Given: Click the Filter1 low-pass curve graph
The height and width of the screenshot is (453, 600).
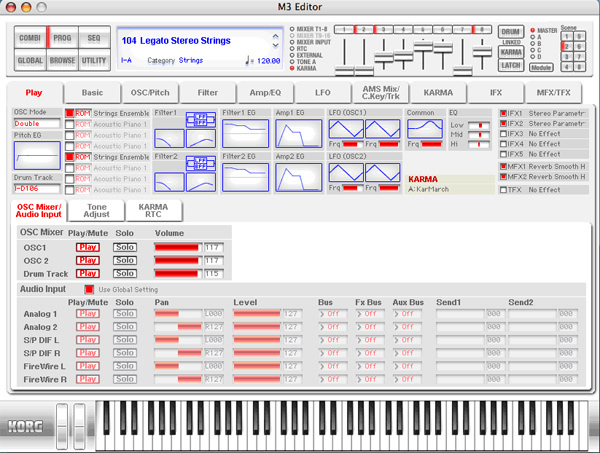Looking at the screenshot, I should pyautogui.click(x=169, y=139).
